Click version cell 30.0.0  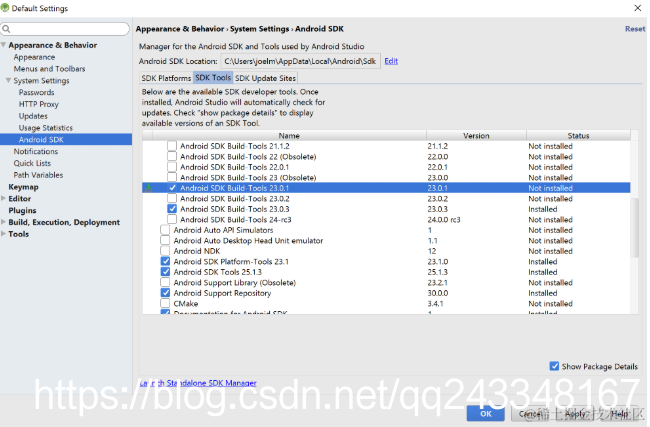click(438, 293)
